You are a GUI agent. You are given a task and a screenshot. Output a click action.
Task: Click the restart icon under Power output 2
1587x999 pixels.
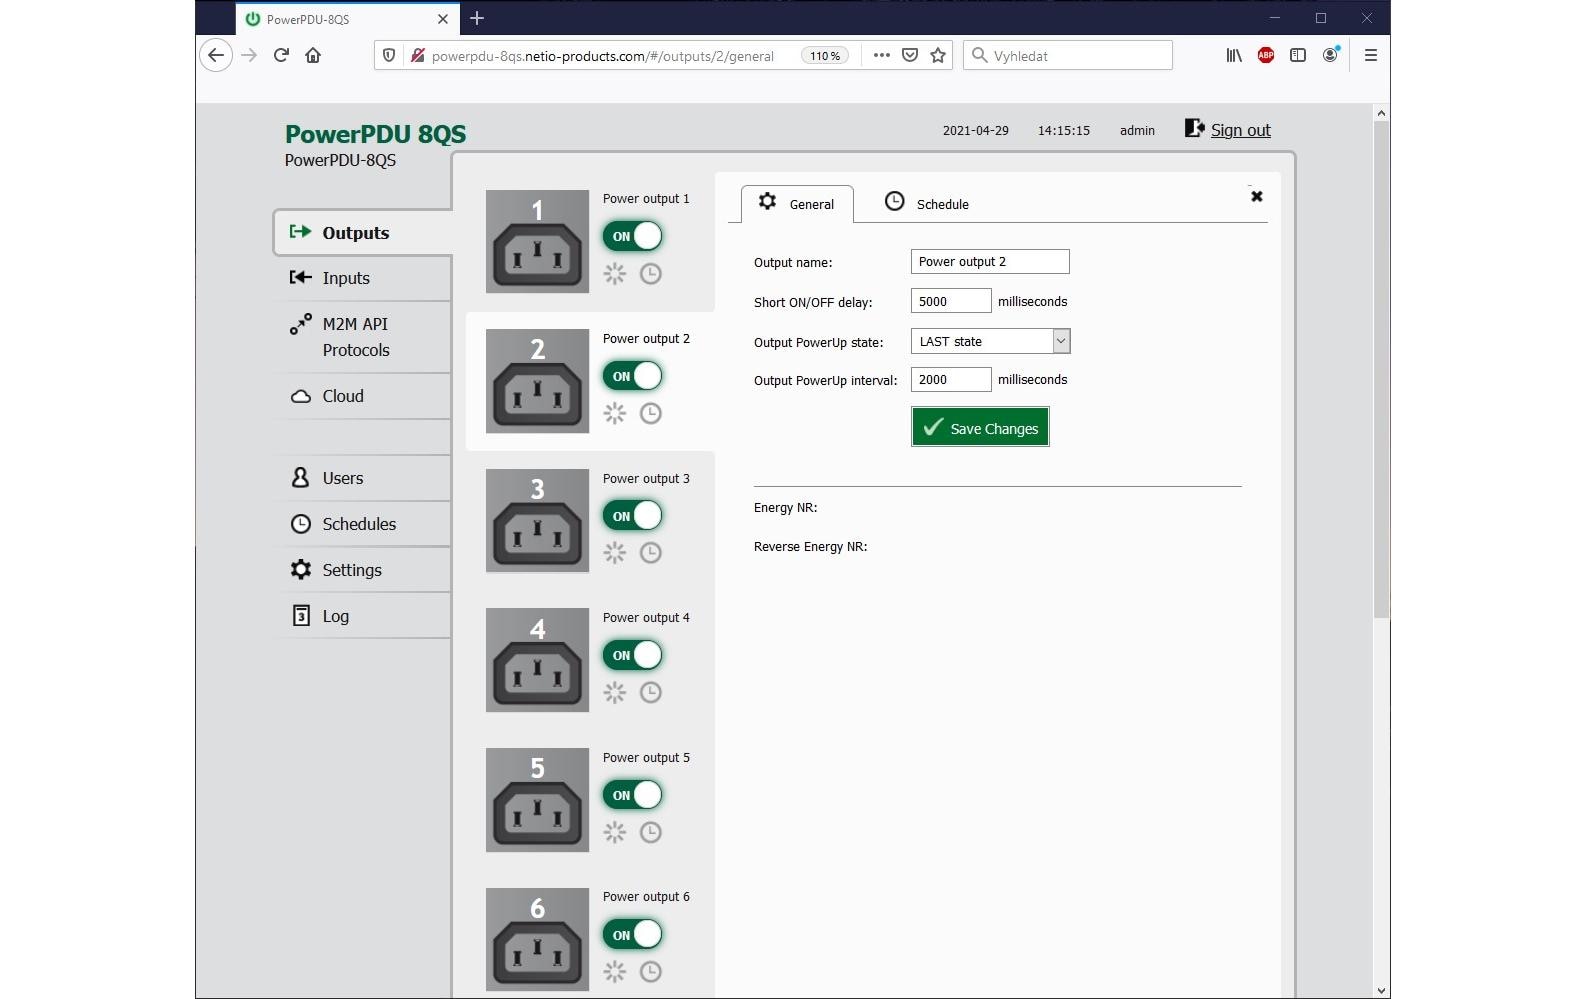tap(614, 413)
